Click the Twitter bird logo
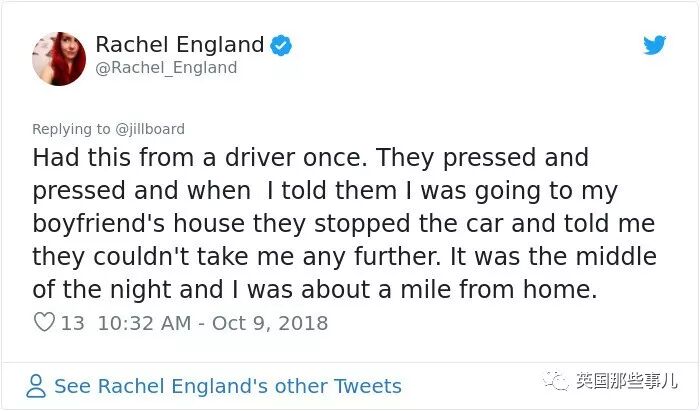This screenshot has height=411, width=700. point(654,45)
